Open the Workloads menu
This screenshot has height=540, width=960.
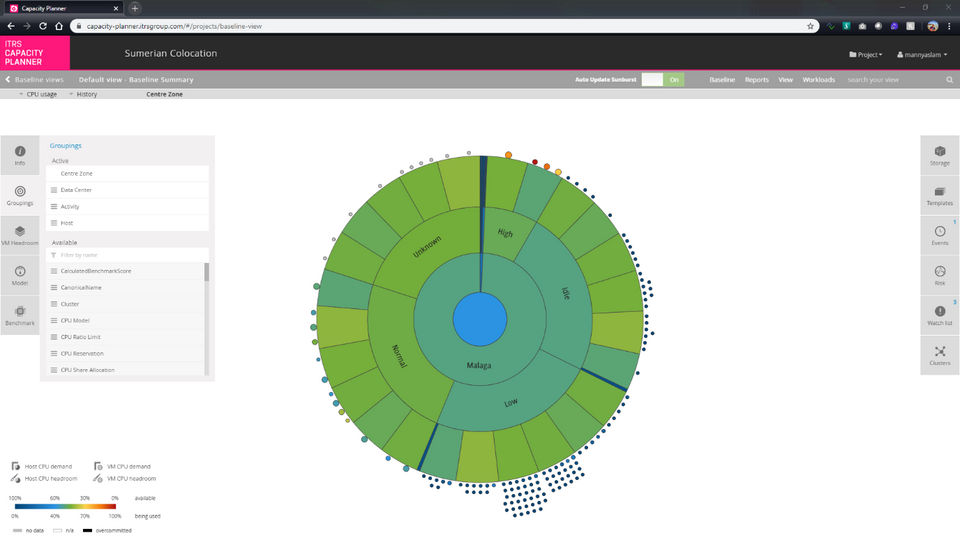click(x=819, y=80)
